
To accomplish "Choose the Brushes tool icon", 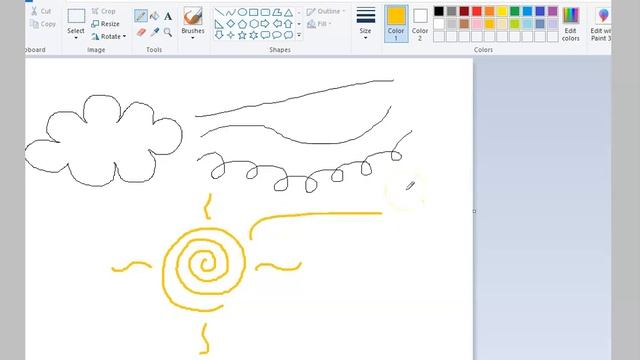I will (193, 16).
